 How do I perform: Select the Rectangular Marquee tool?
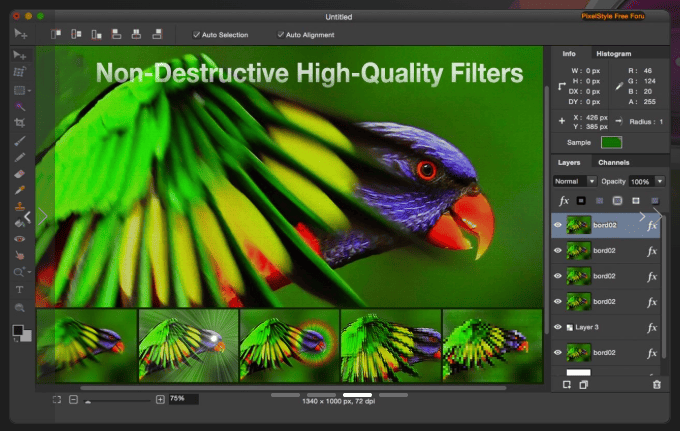coord(19,90)
